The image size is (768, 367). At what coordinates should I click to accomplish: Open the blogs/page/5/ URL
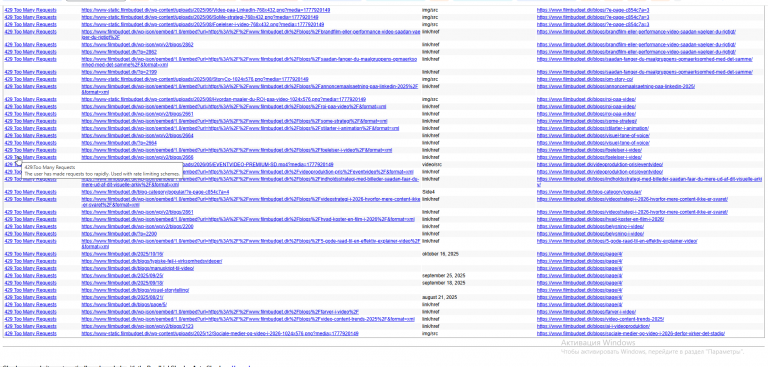(124, 305)
